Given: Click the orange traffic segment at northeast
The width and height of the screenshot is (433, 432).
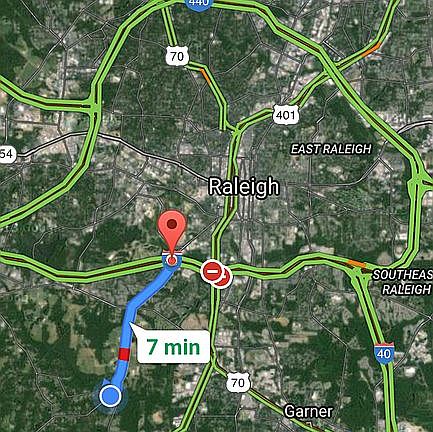Looking at the screenshot, I should point(372,49).
